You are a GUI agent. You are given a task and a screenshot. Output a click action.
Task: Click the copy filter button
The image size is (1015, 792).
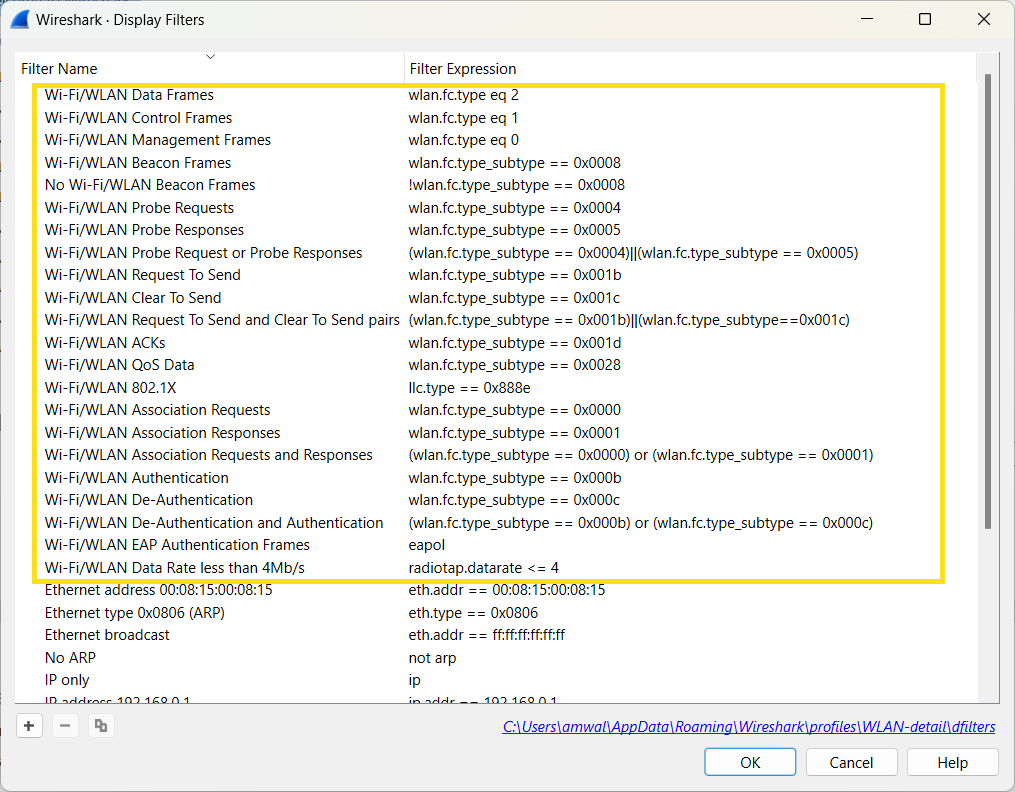pos(100,726)
